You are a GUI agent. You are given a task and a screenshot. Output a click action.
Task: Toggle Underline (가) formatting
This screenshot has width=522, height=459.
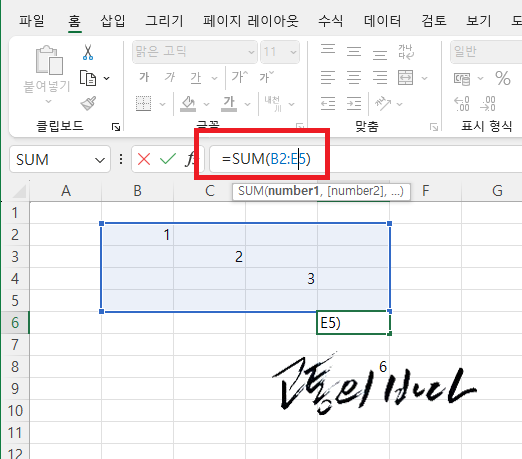[196, 78]
